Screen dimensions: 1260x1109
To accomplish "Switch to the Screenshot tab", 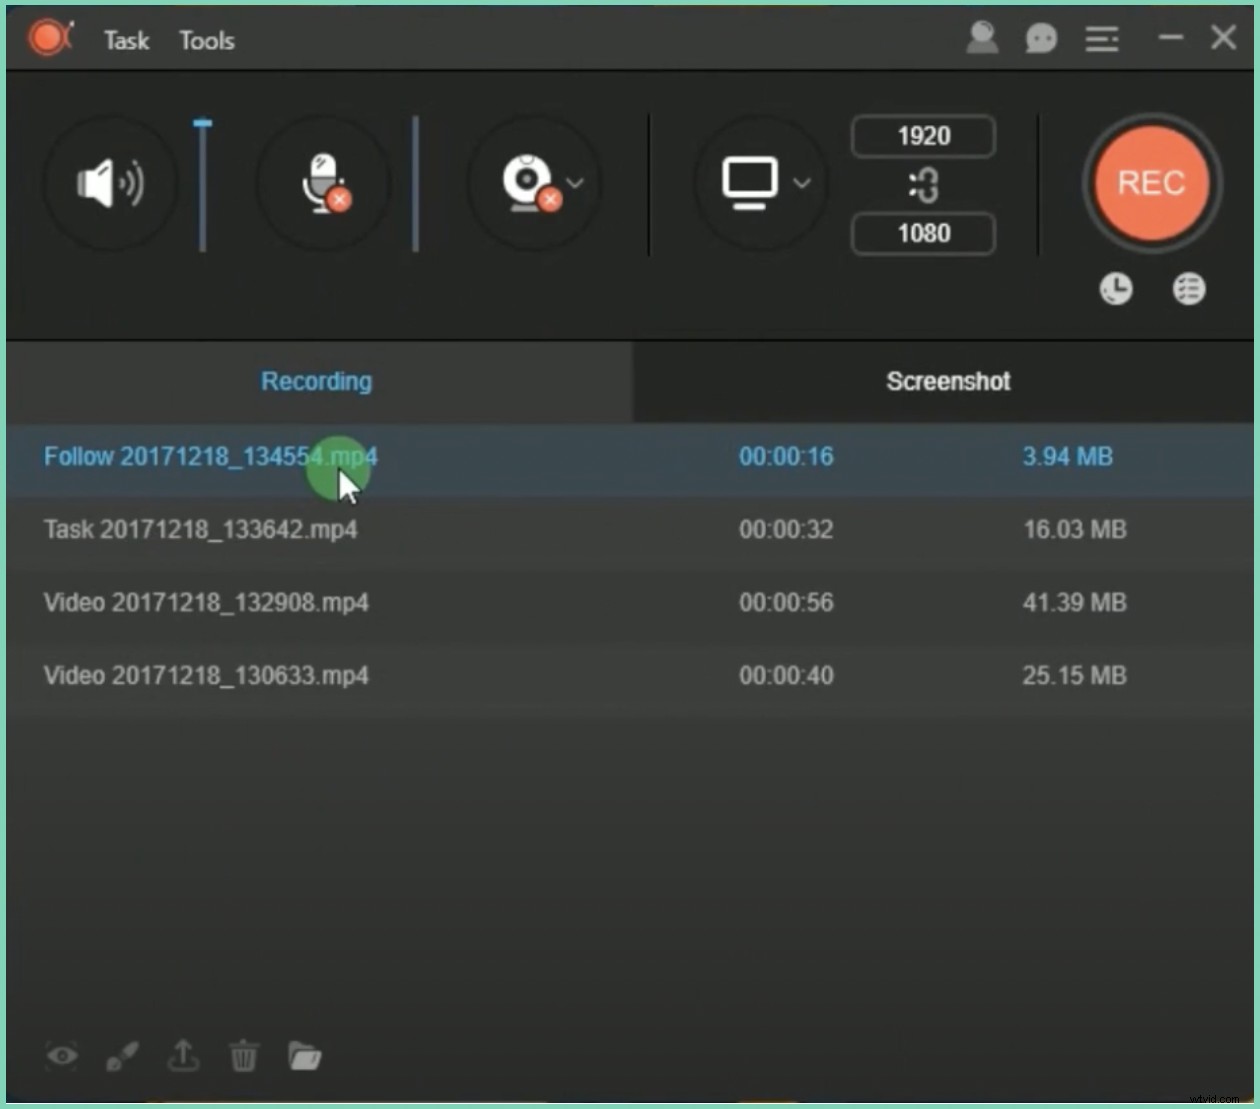I will (947, 381).
